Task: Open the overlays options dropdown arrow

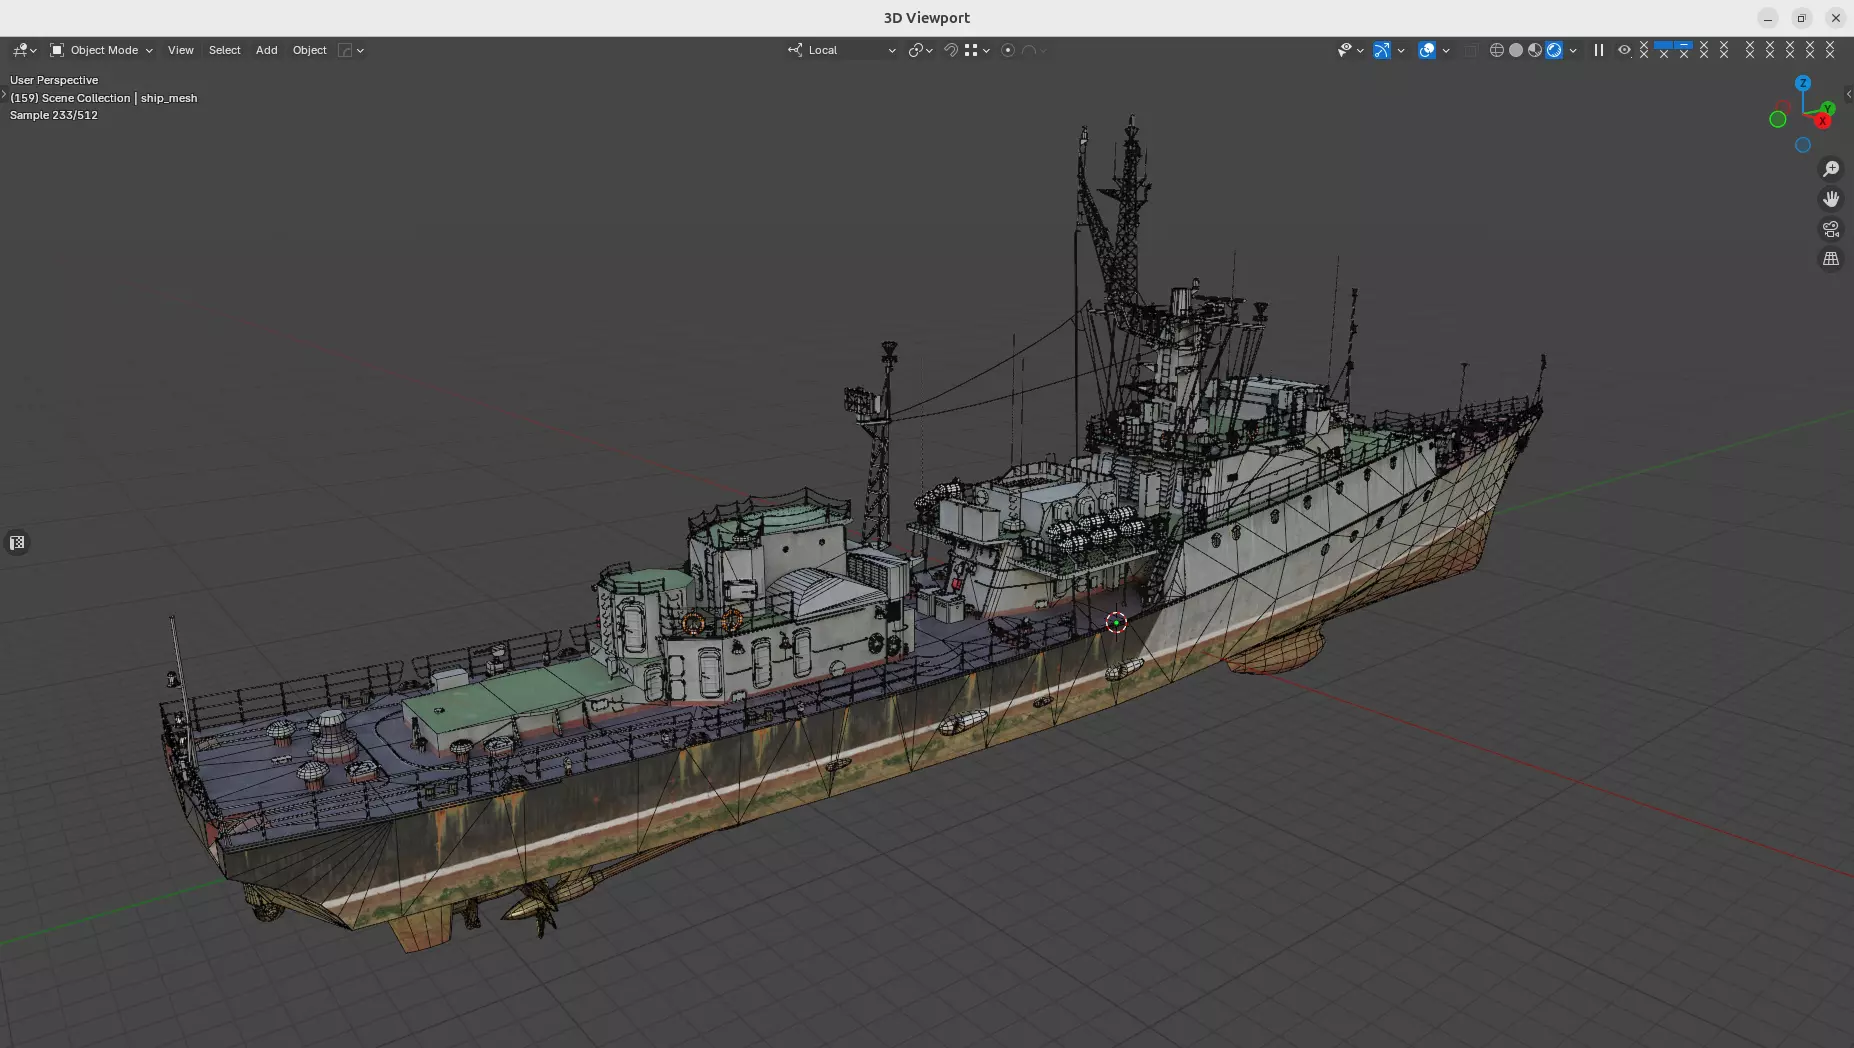Action: 1446,50
